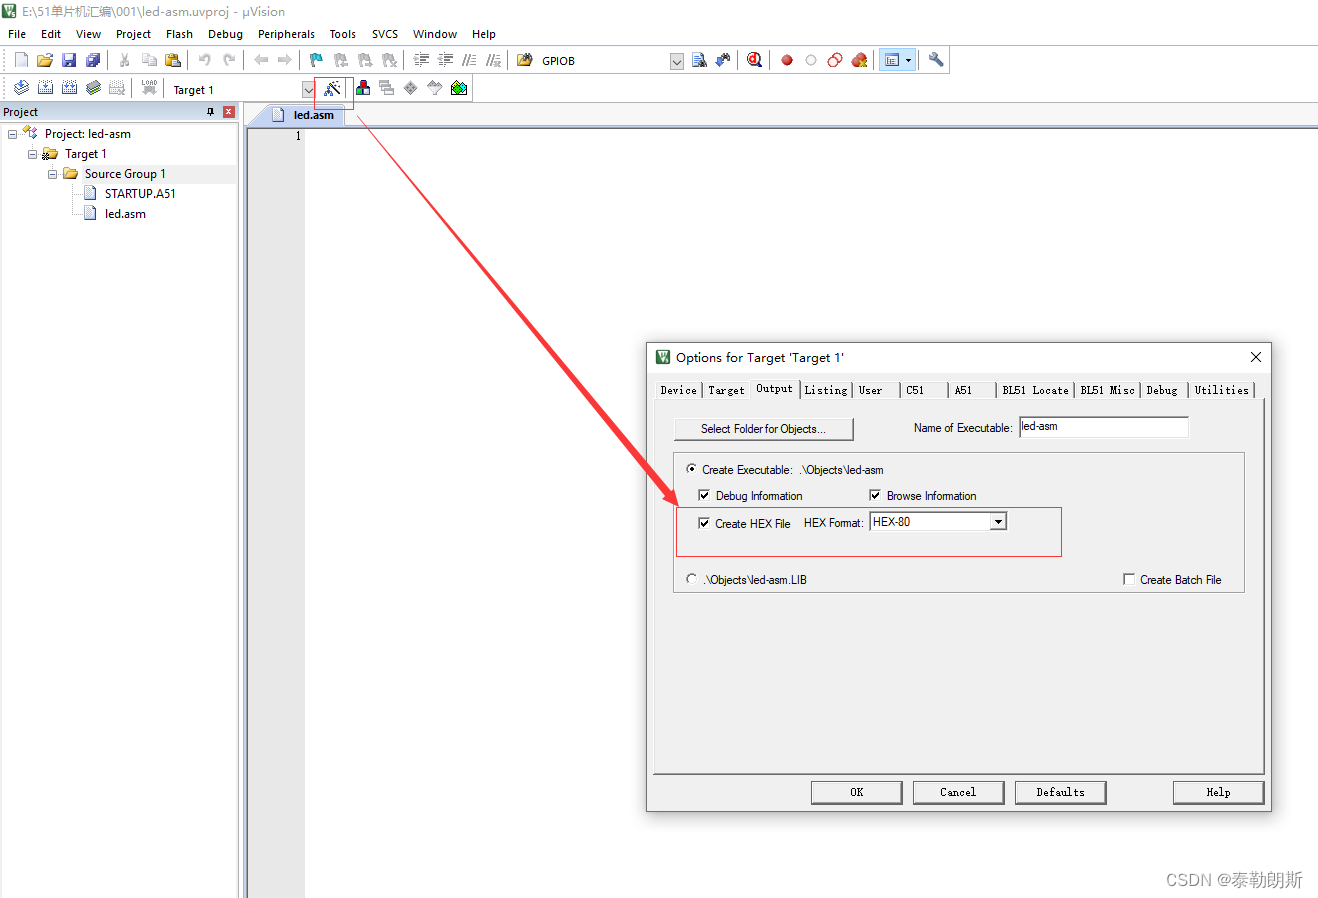The width and height of the screenshot is (1318, 898).
Task: Start the debug session icon
Action: click(x=755, y=60)
